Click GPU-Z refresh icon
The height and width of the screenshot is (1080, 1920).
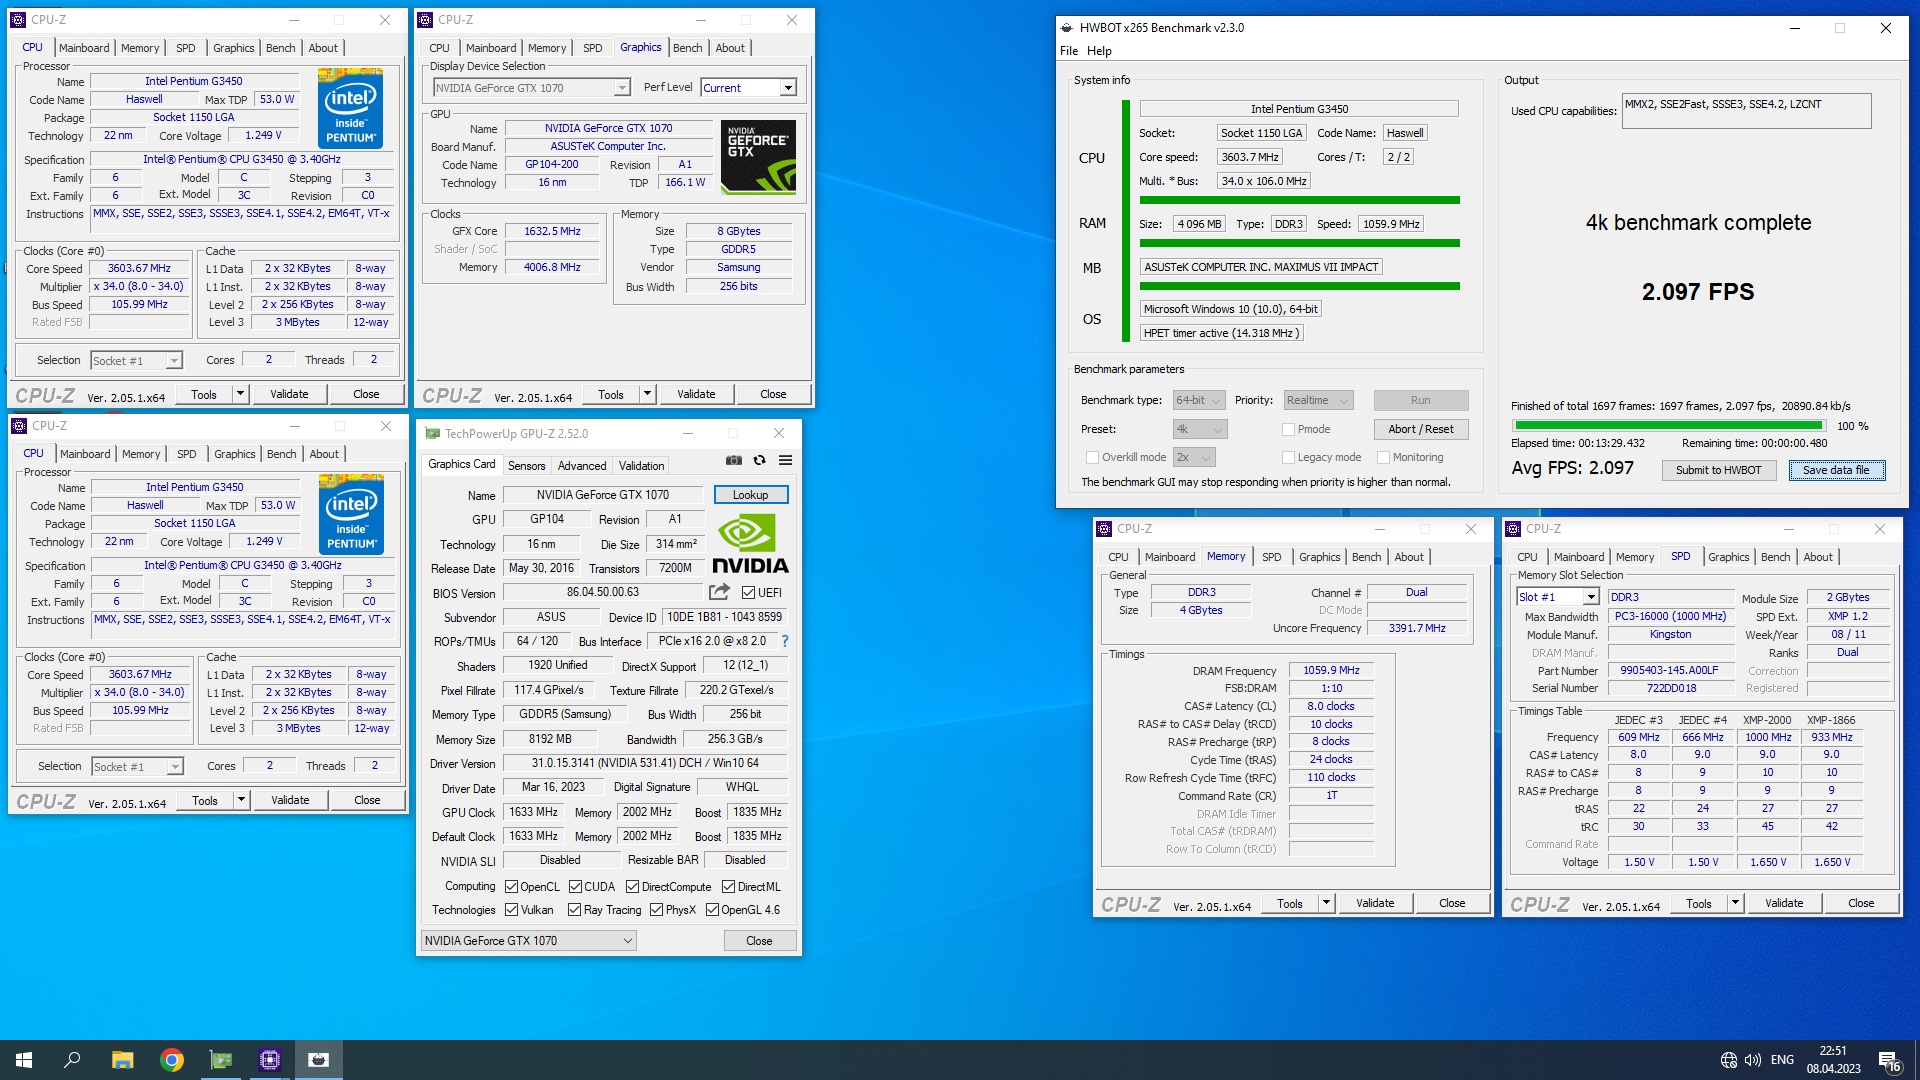[x=760, y=460]
